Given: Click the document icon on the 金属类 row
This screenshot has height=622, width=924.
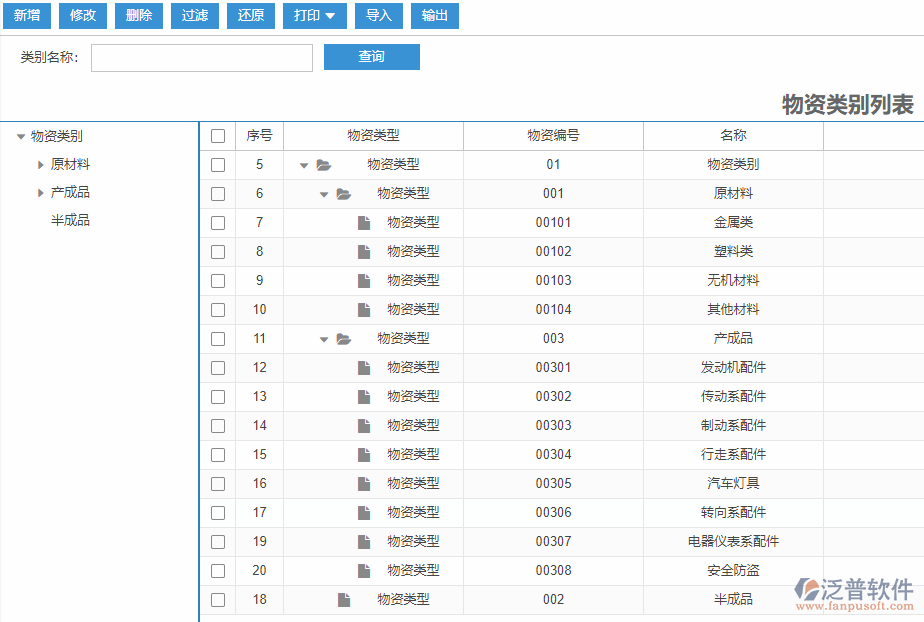Looking at the screenshot, I should [x=363, y=222].
